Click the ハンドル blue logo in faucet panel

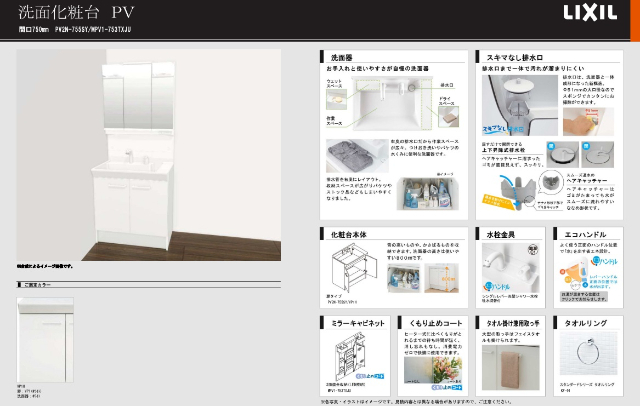click(496, 287)
